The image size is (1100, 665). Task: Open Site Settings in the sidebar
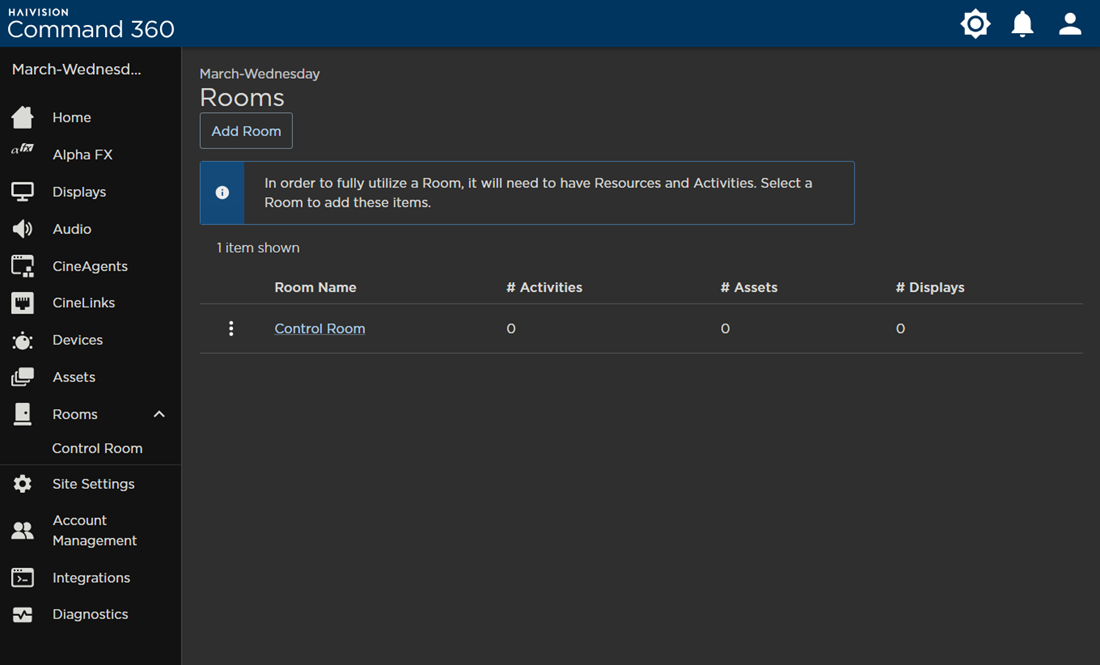pyautogui.click(x=93, y=484)
